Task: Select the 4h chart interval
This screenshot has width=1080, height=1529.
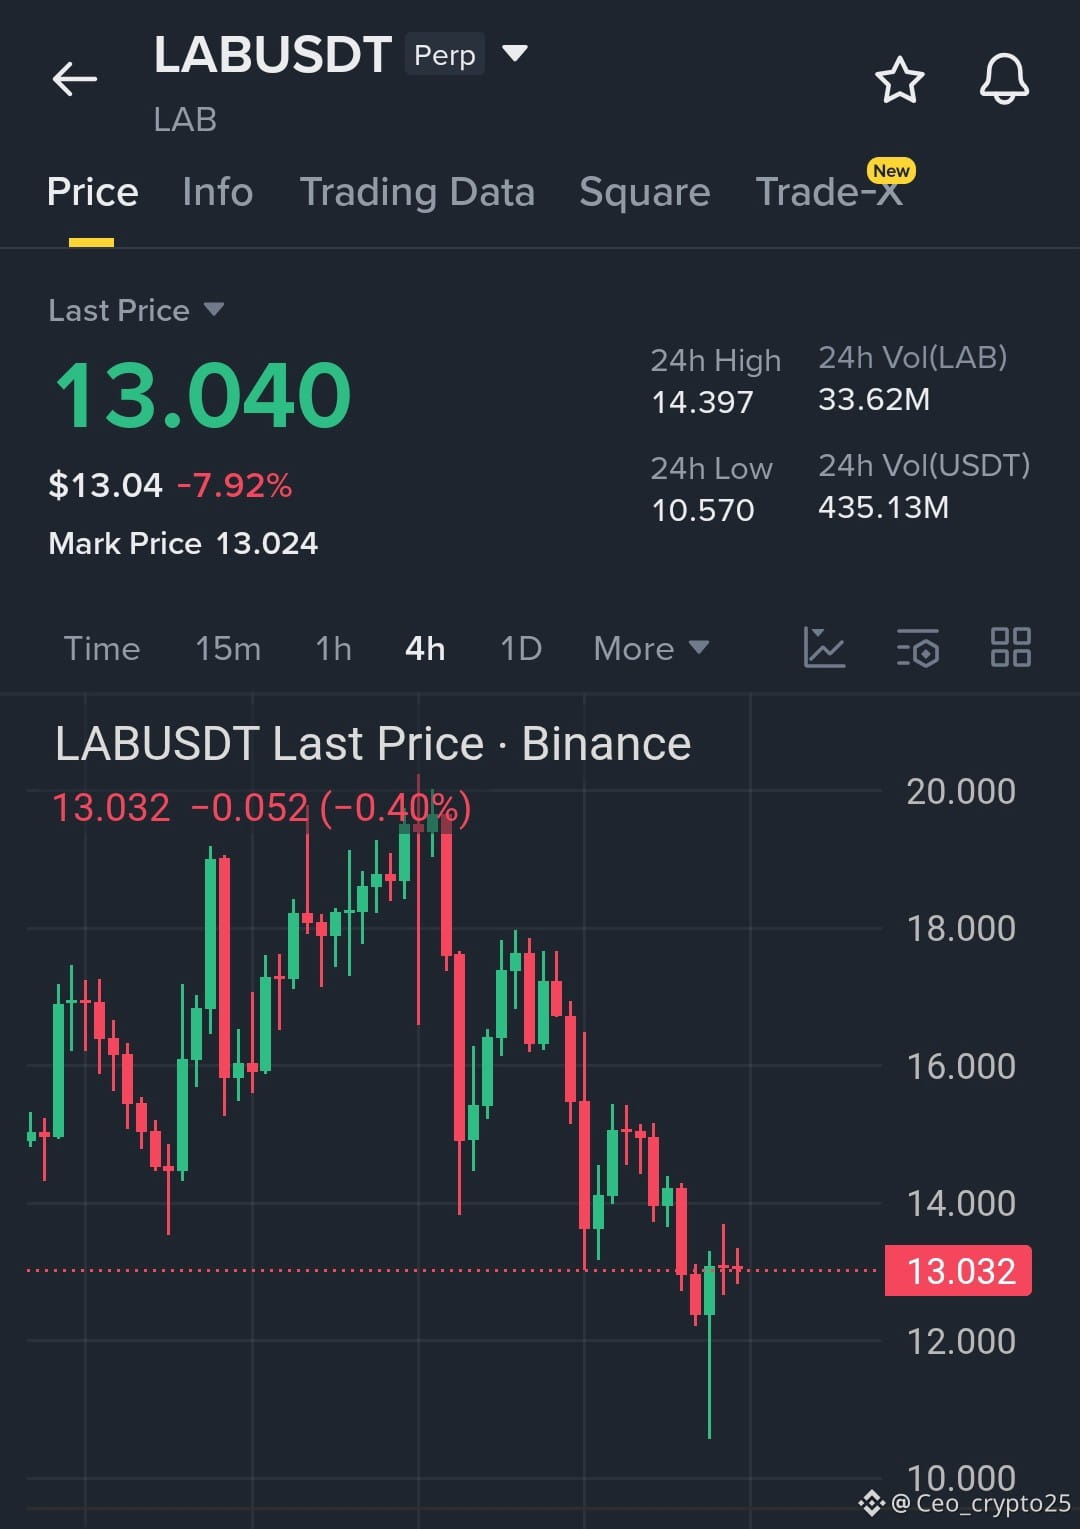Action: coord(425,648)
